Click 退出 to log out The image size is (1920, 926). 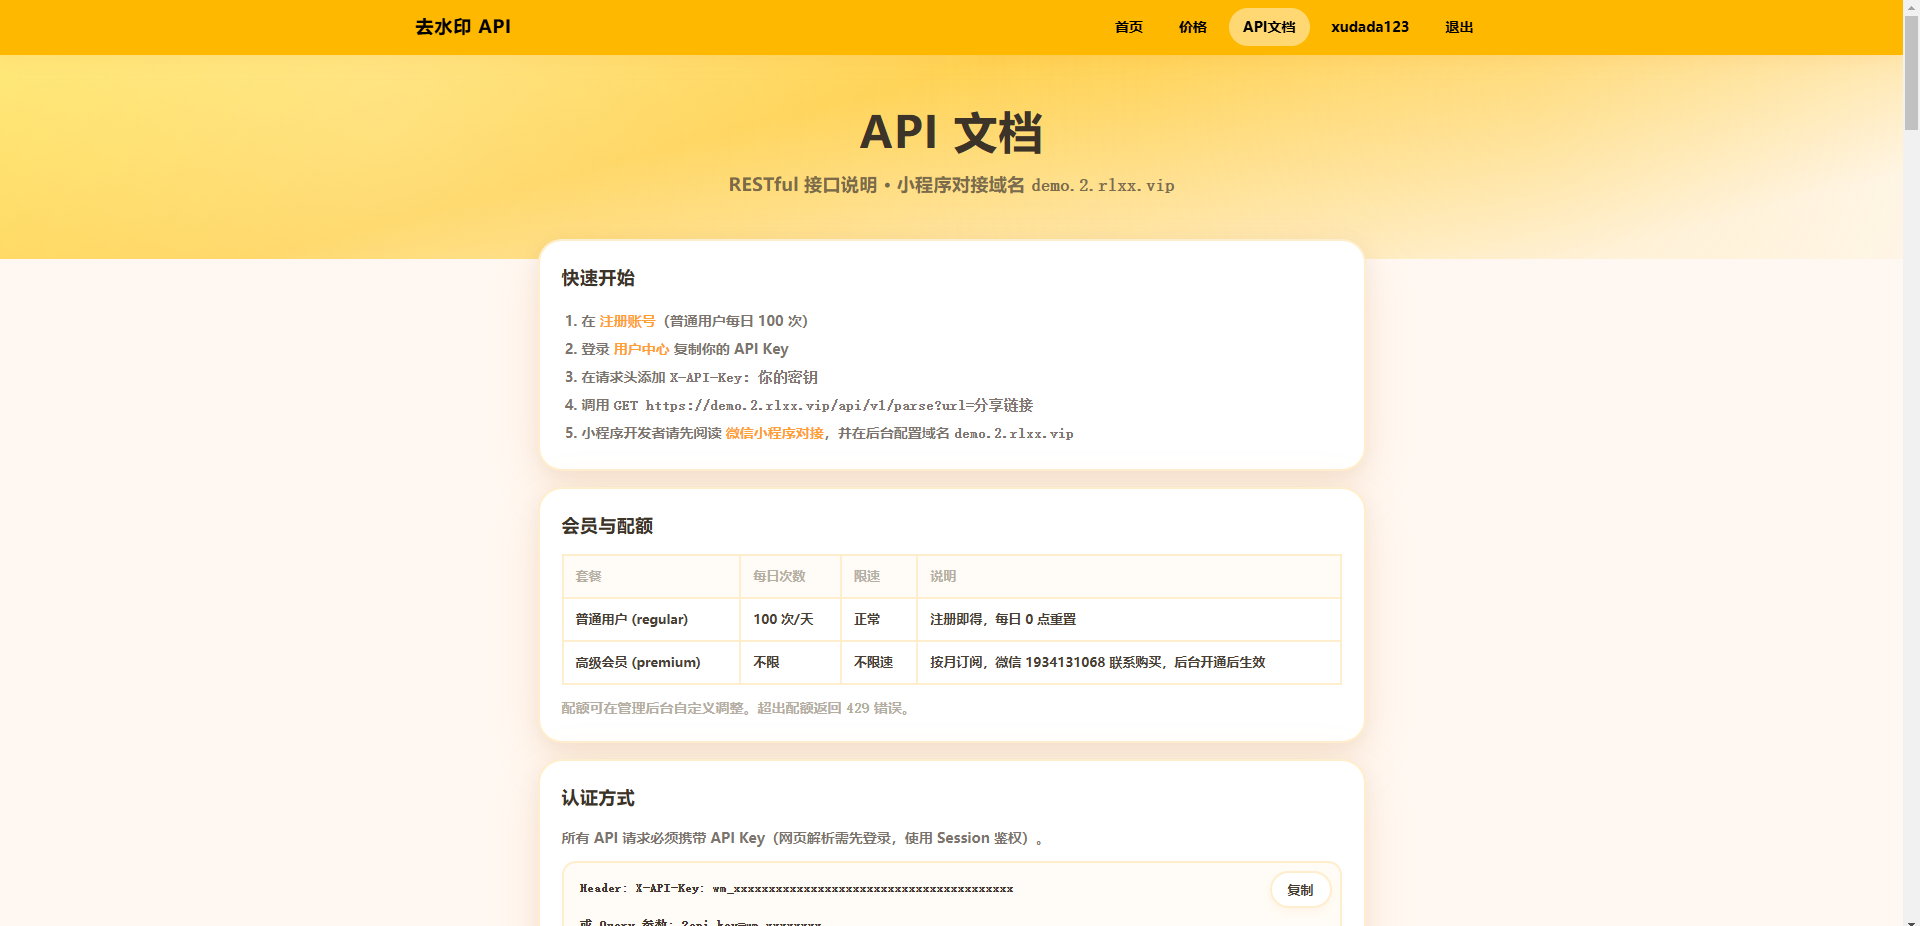pos(1459,27)
